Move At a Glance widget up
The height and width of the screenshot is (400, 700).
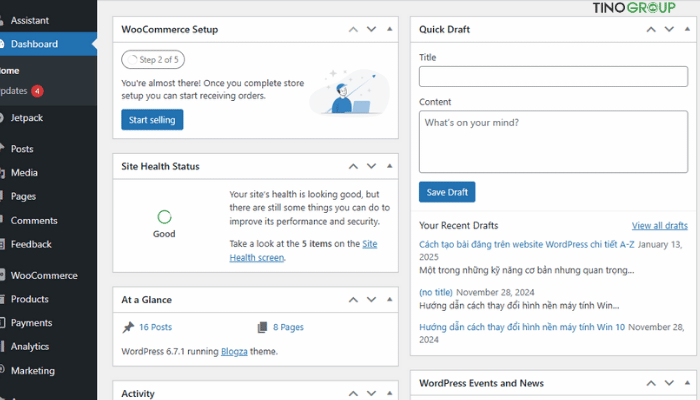tap(353, 300)
